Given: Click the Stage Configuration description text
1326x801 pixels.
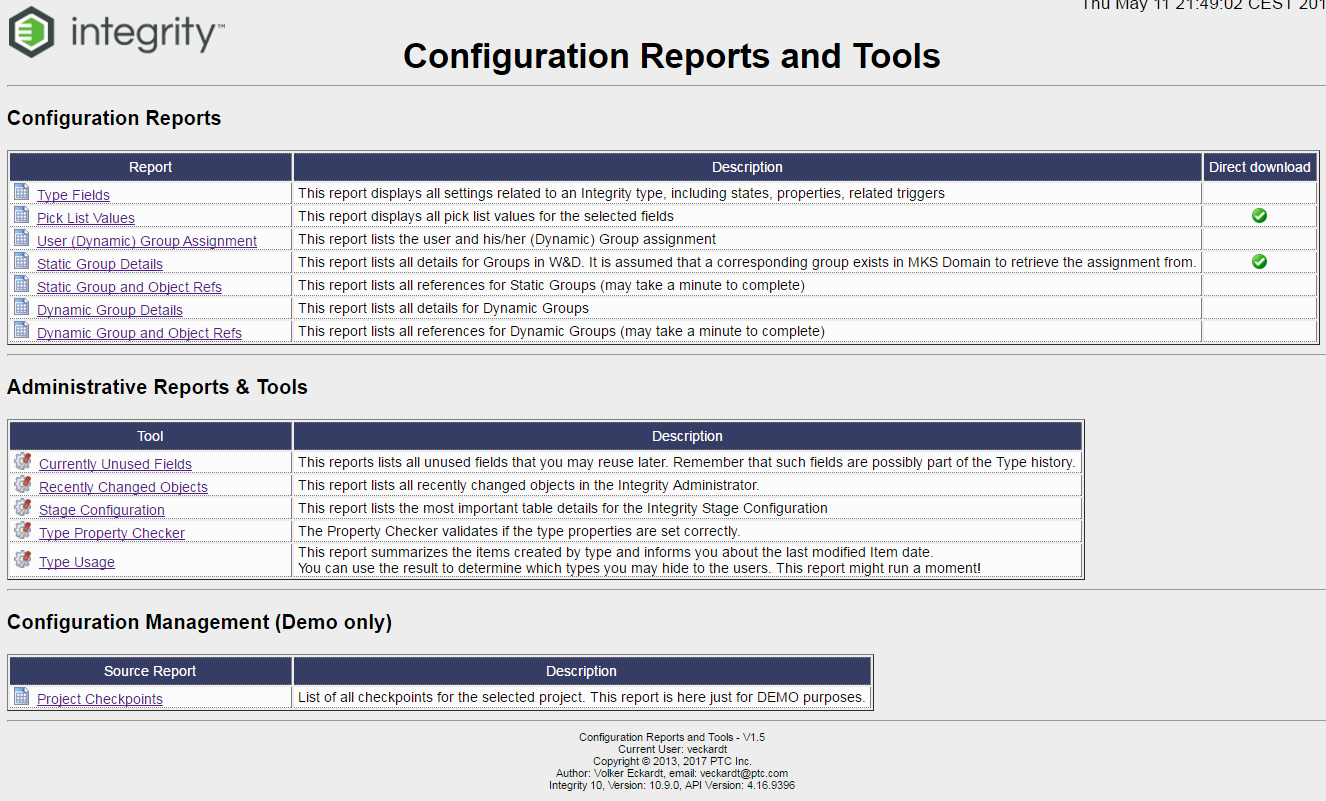Looking at the screenshot, I should tap(563, 507).
